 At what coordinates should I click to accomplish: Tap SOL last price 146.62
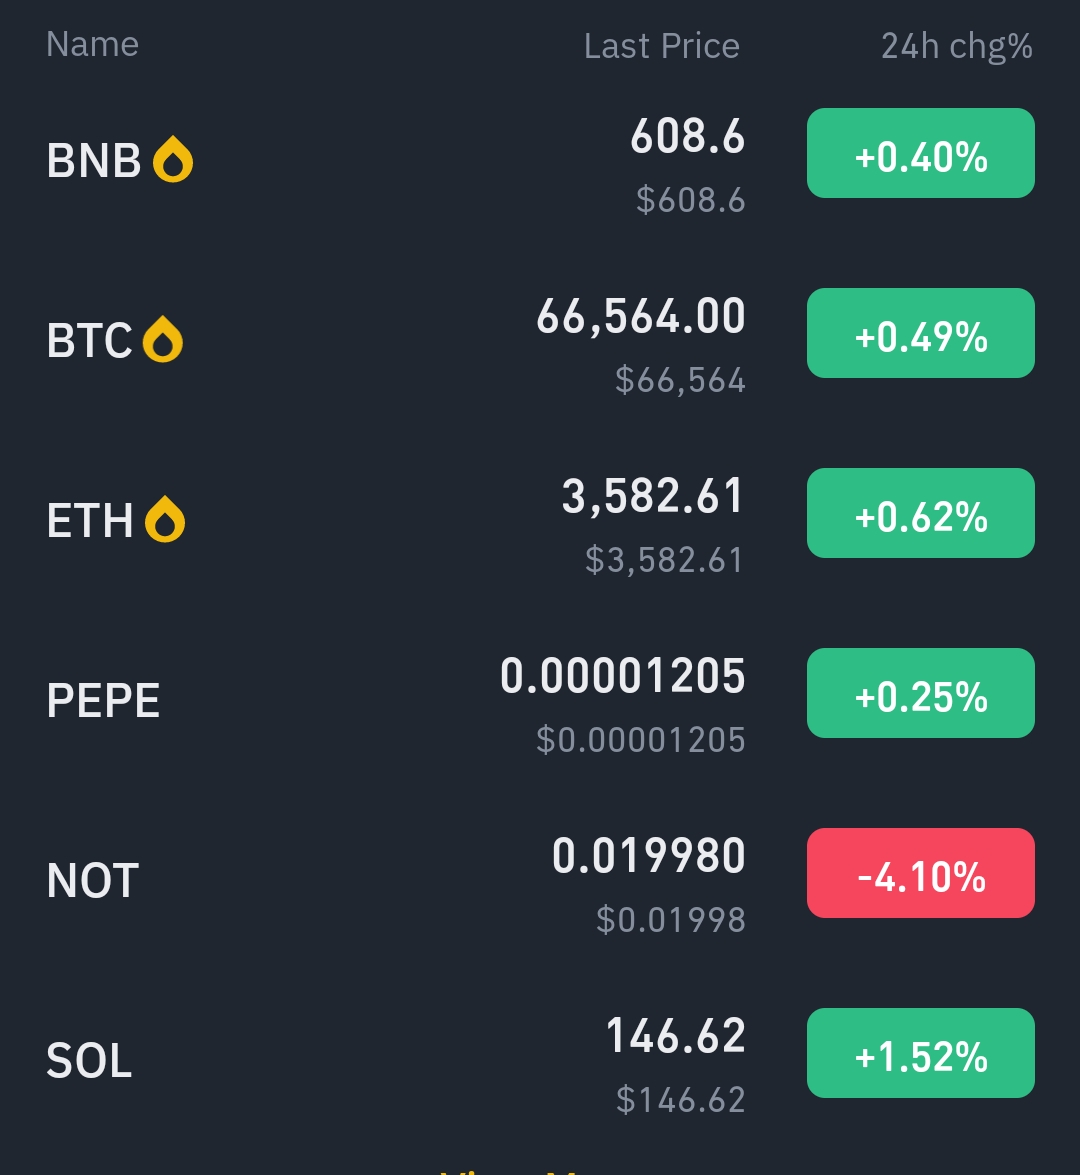(676, 1036)
